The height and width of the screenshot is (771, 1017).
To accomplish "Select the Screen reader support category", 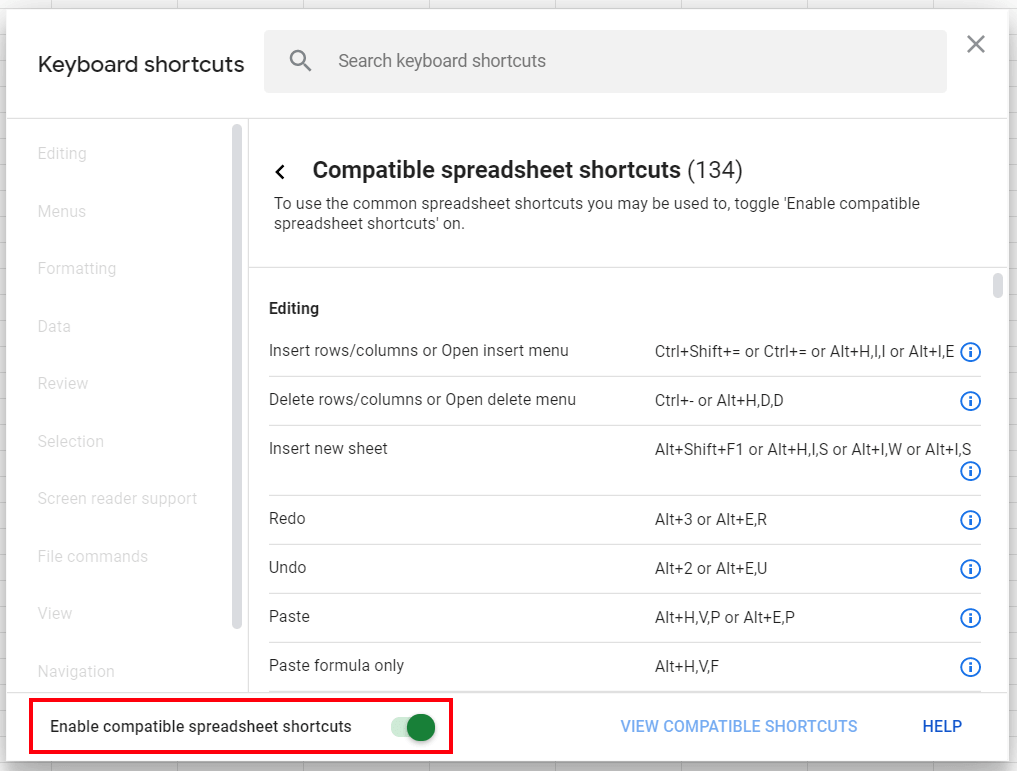I will (117, 498).
